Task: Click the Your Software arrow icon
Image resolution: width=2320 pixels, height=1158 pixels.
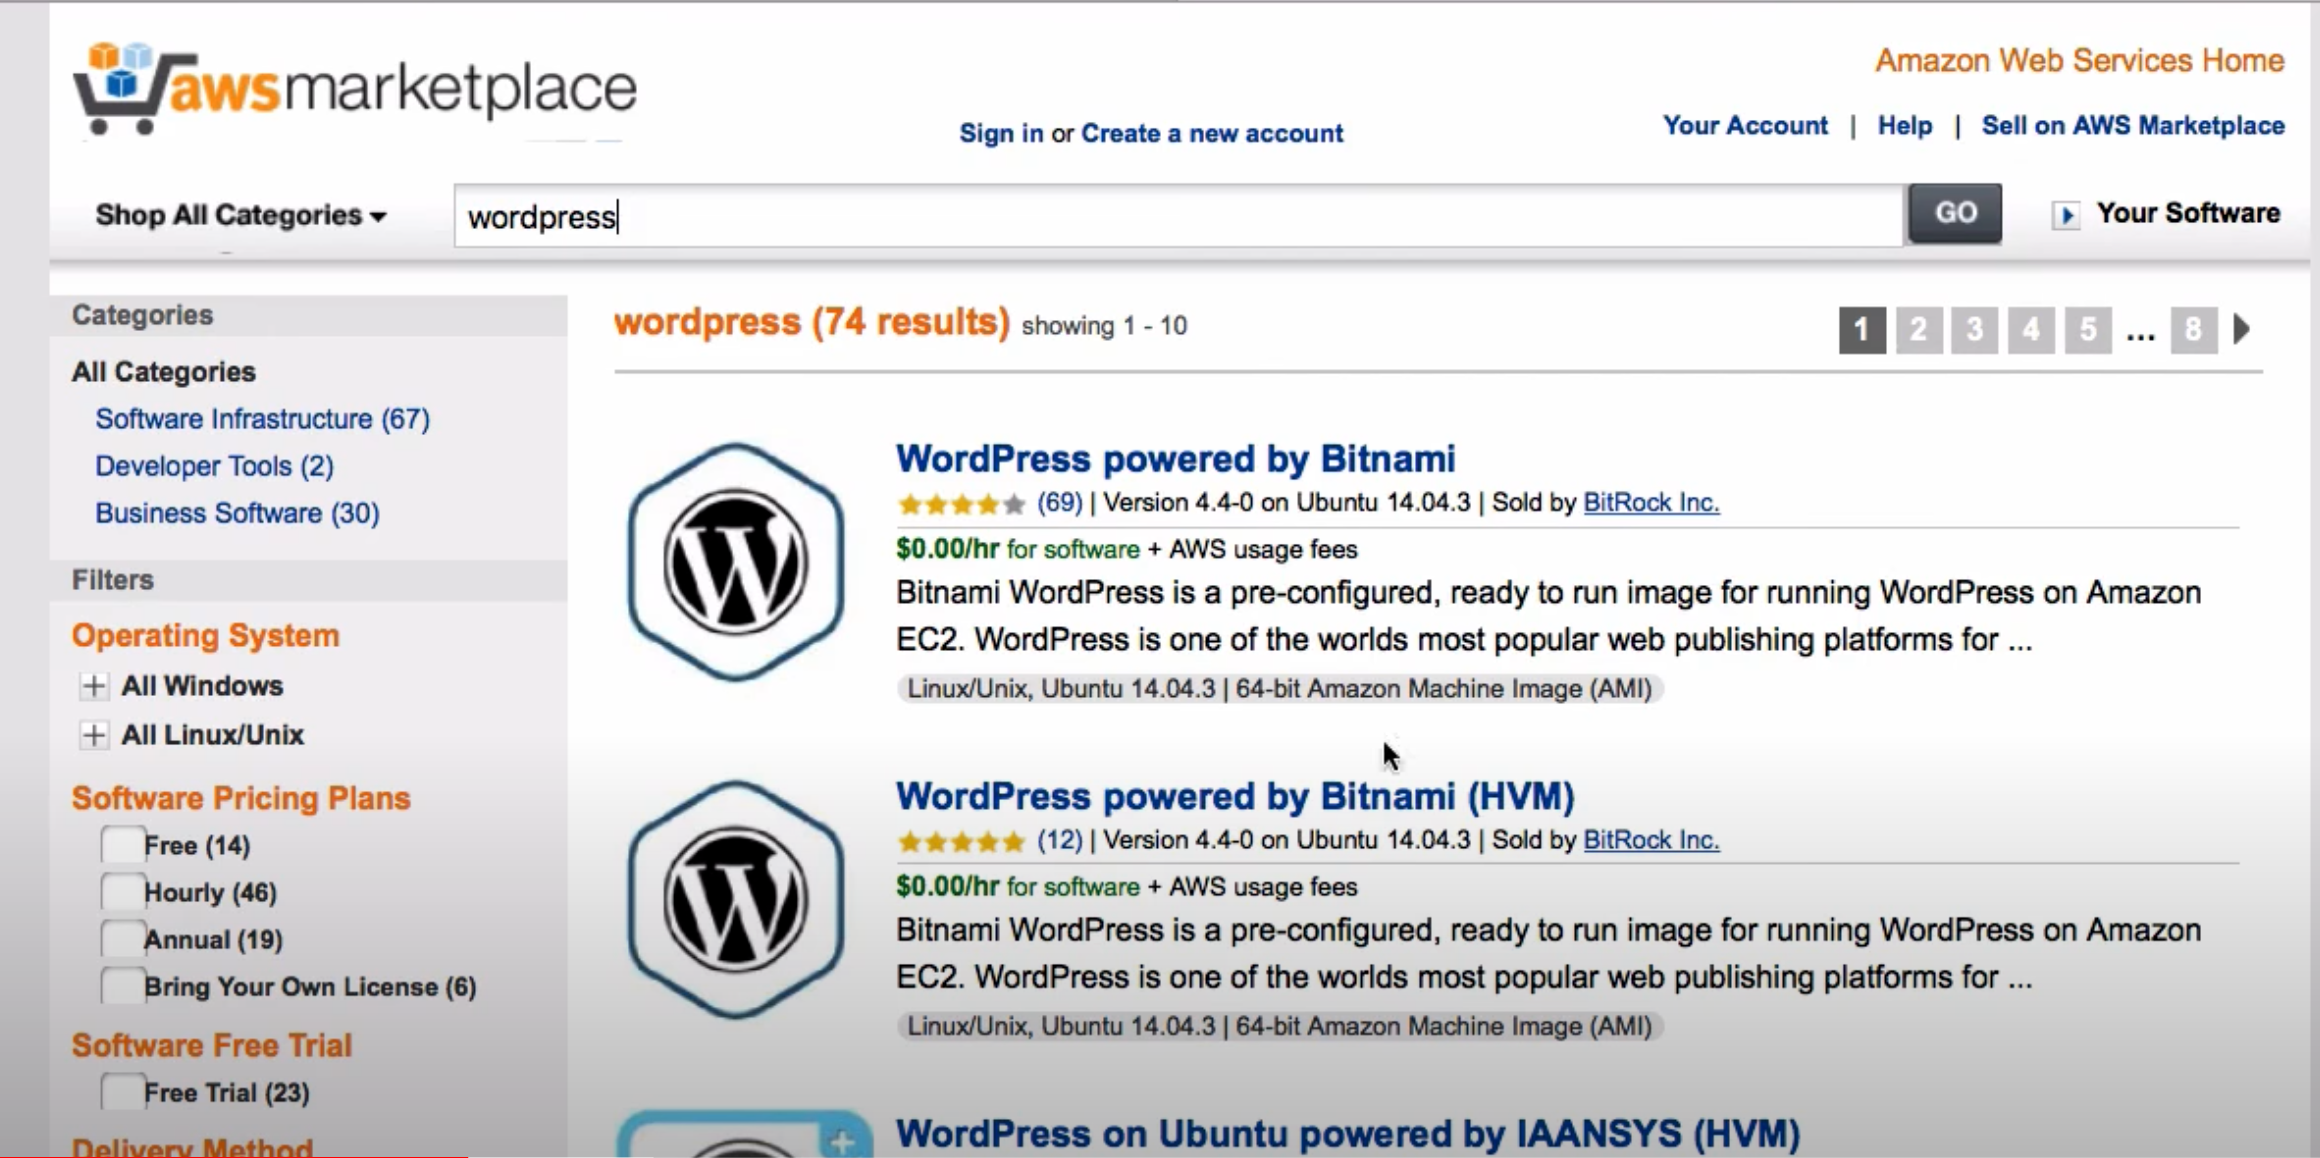Action: tap(2066, 215)
